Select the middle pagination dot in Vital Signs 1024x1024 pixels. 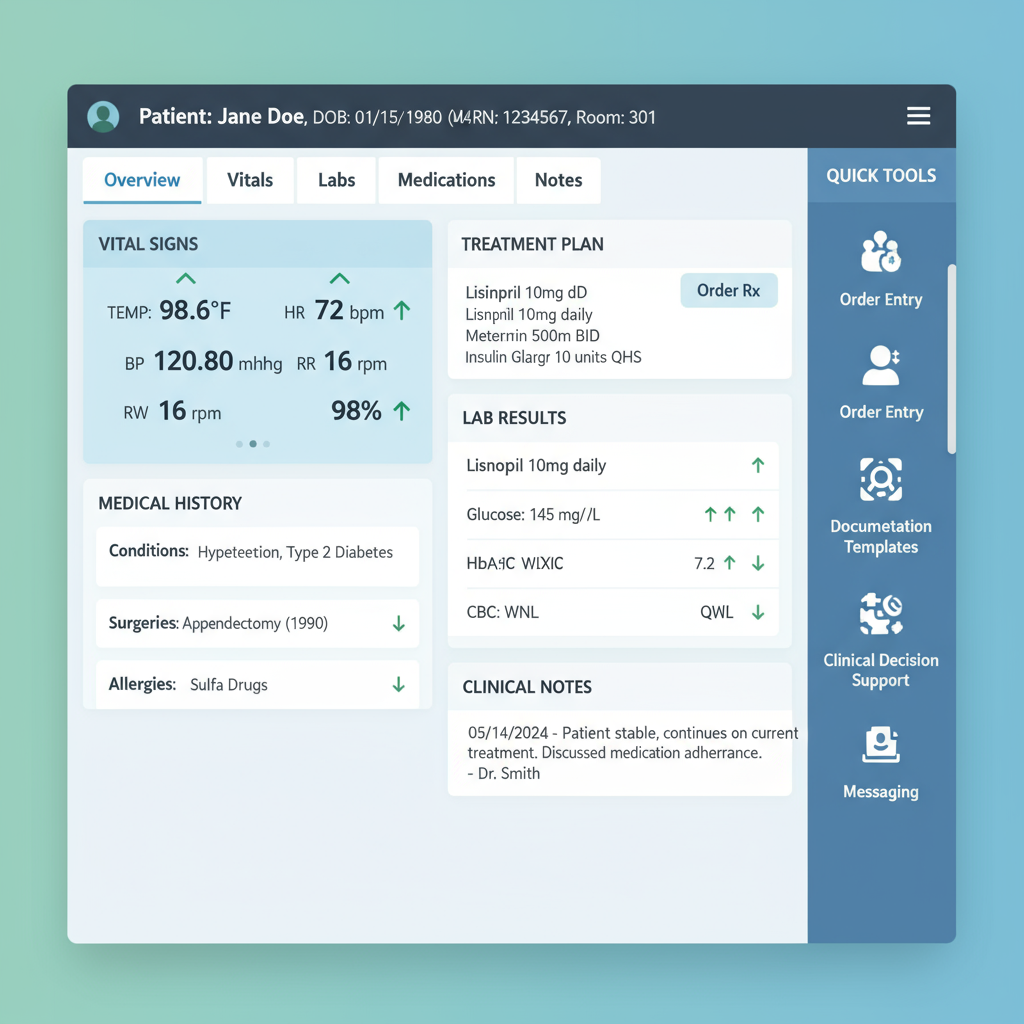coord(252,444)
